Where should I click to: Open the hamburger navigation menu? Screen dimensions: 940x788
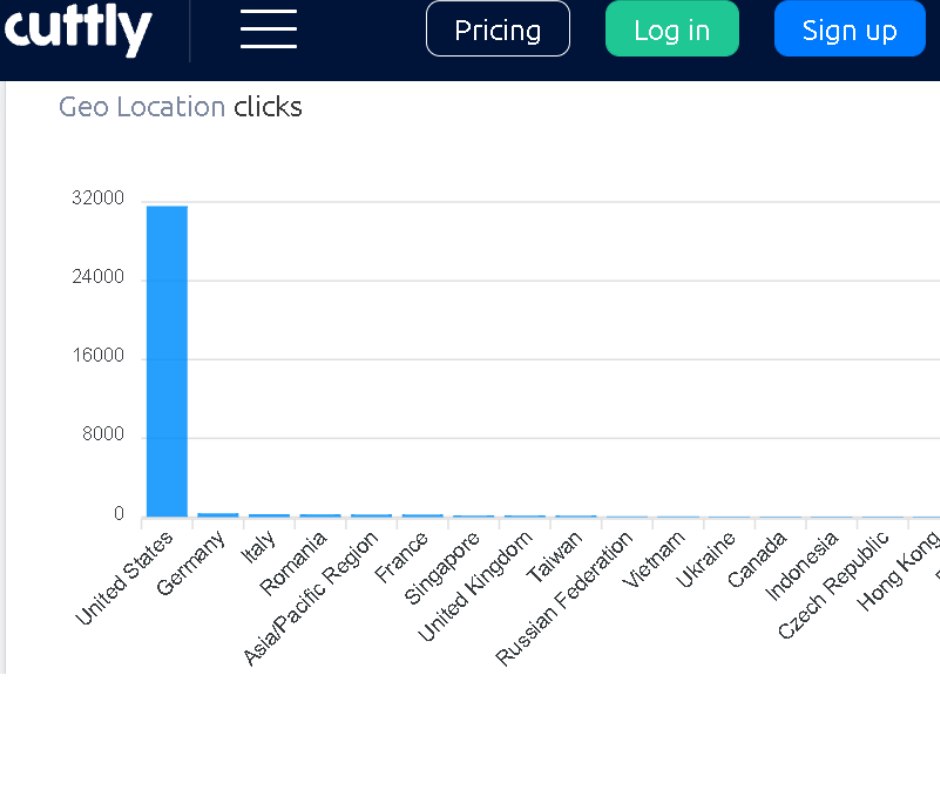pyautogui.click(x=267, y=30)
